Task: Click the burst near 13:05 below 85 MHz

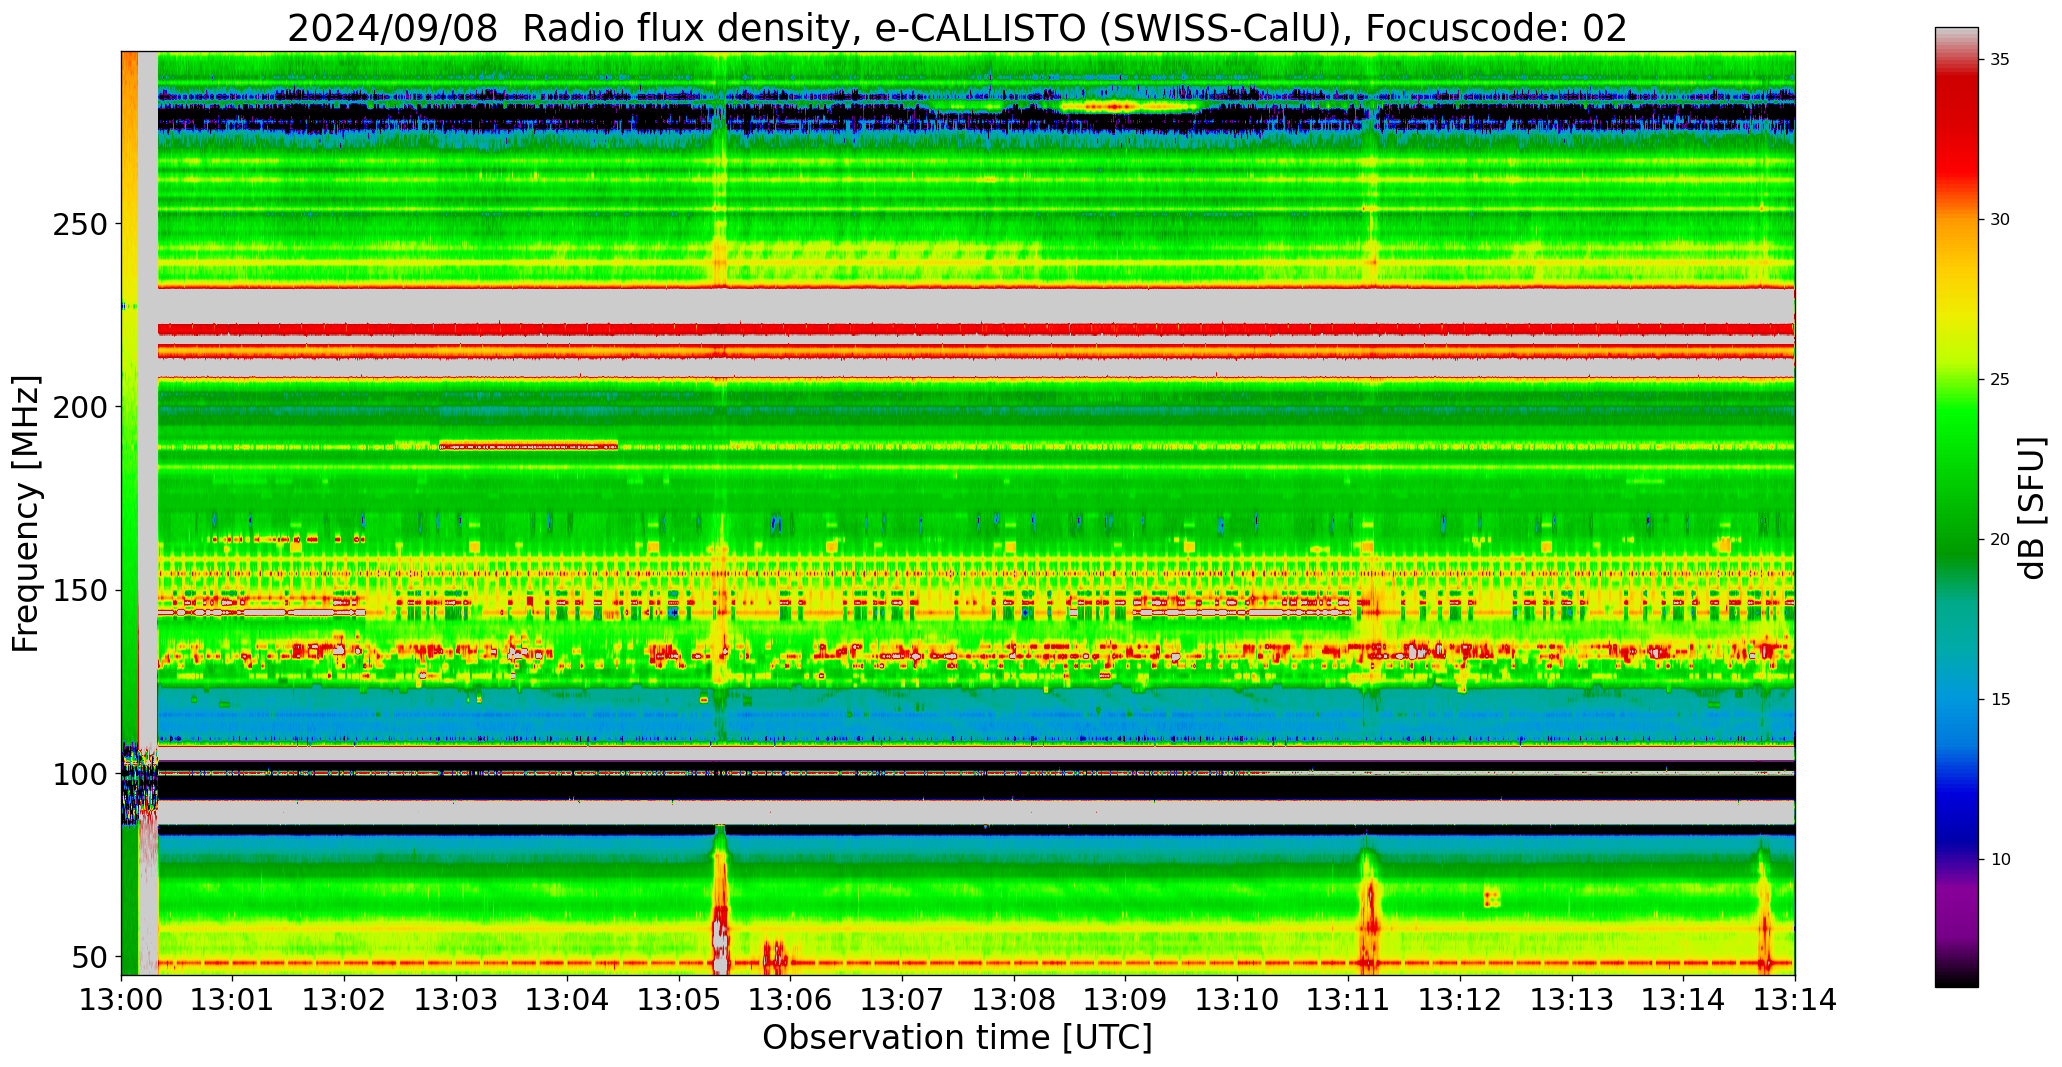Action: point(720,900)
